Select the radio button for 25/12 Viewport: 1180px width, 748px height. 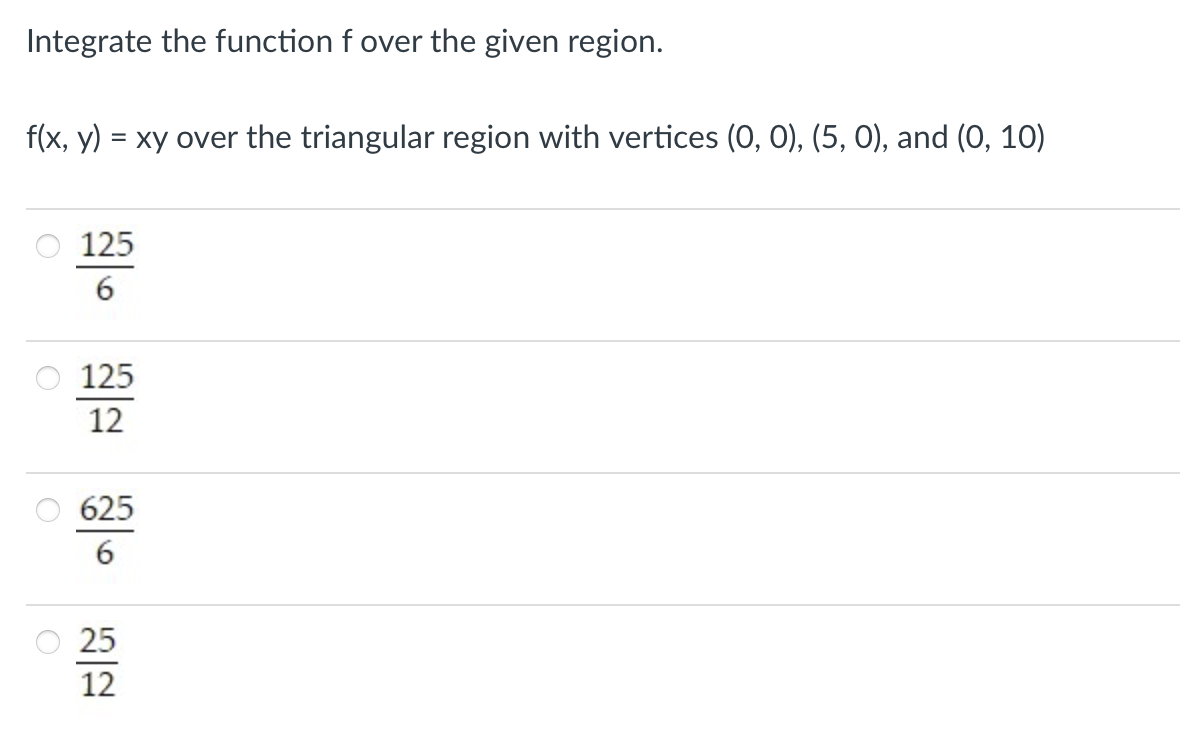click(46, 644)
